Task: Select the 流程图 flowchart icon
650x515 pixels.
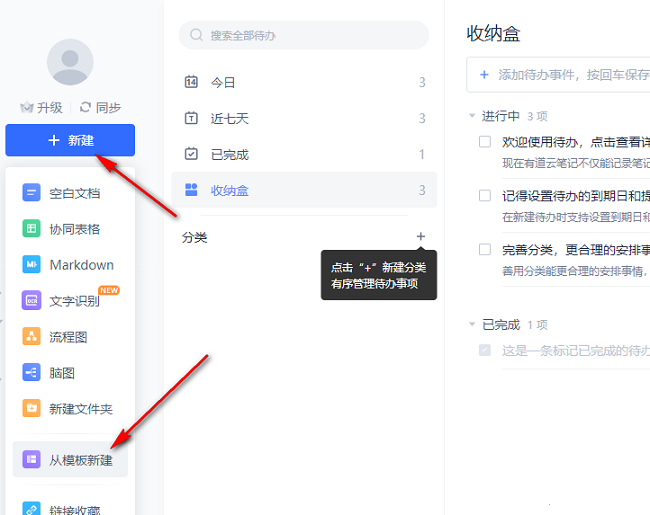Action: pyautogui.click(x=31, y=337)
